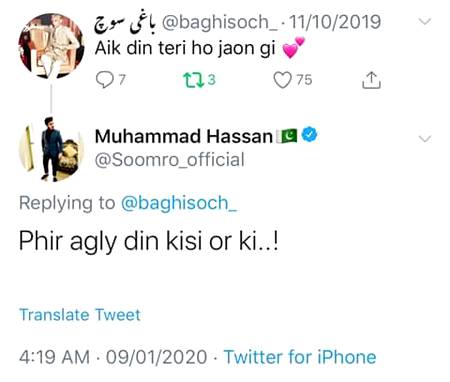Click the Urdu display name of the first tweet
The image size is (450, 382).
click(x=126, y=23)
